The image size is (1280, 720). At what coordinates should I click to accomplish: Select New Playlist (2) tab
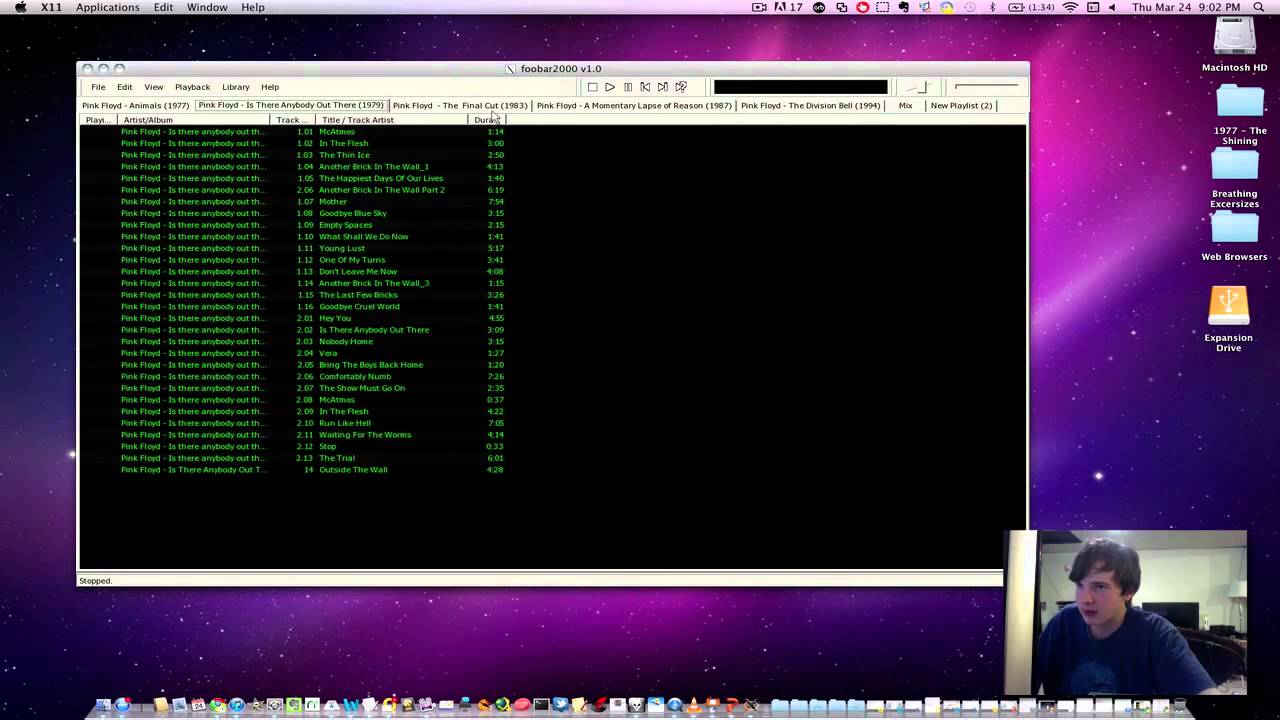pyautogui.click(x=961, y=105)
